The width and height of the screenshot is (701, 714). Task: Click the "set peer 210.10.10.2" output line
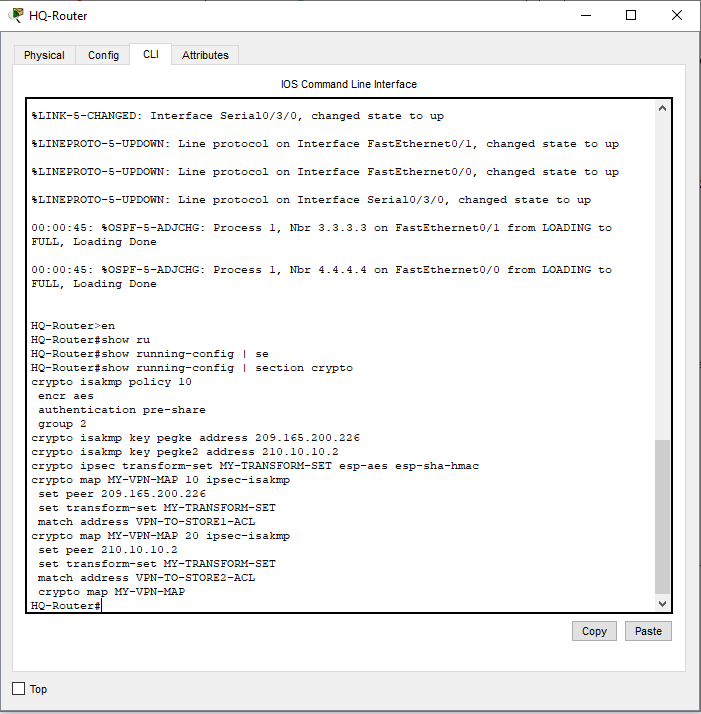[107, 550]
